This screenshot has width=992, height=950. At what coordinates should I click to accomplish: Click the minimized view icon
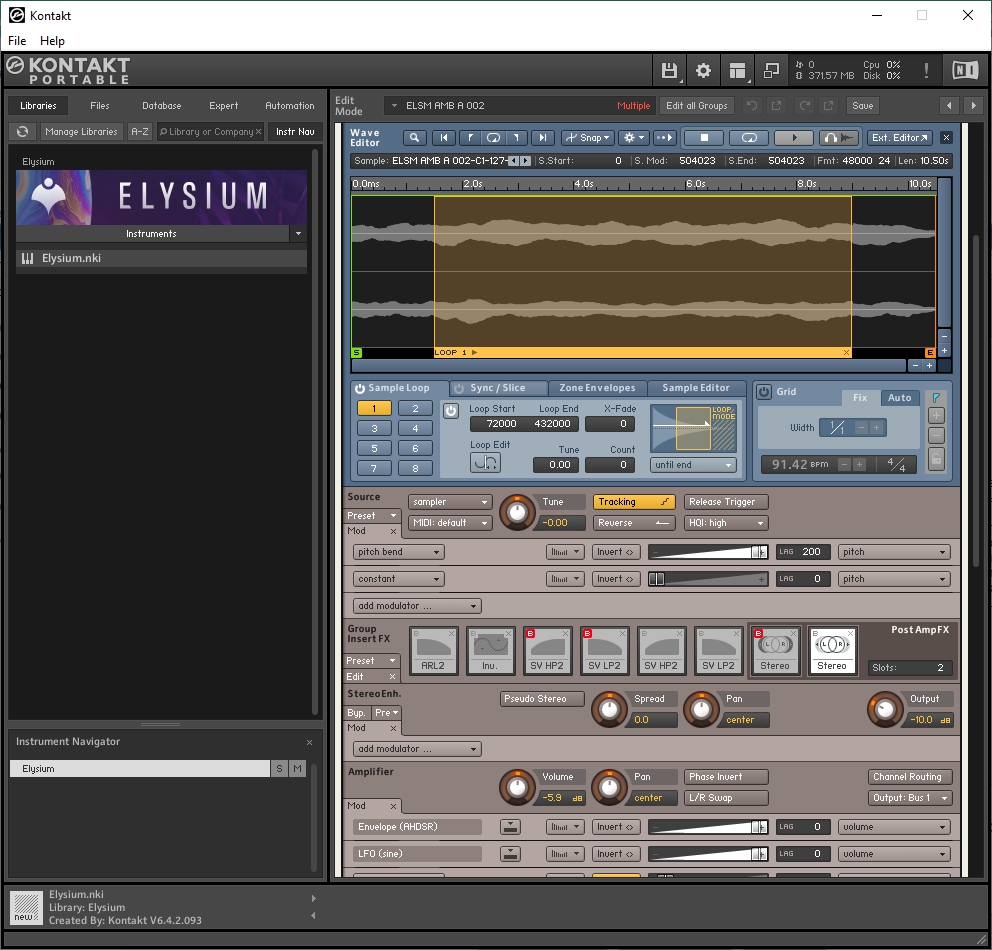point(771,70)
